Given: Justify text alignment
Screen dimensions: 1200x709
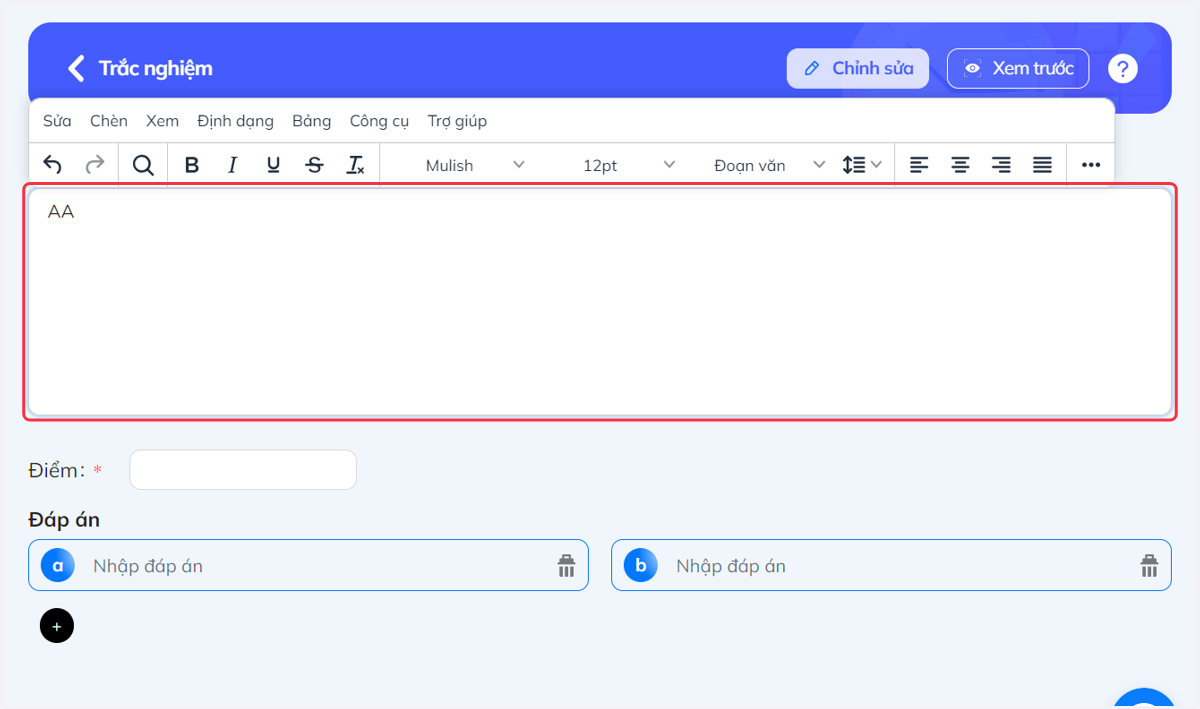Looking at the screenshot, I should point(1042,165).
